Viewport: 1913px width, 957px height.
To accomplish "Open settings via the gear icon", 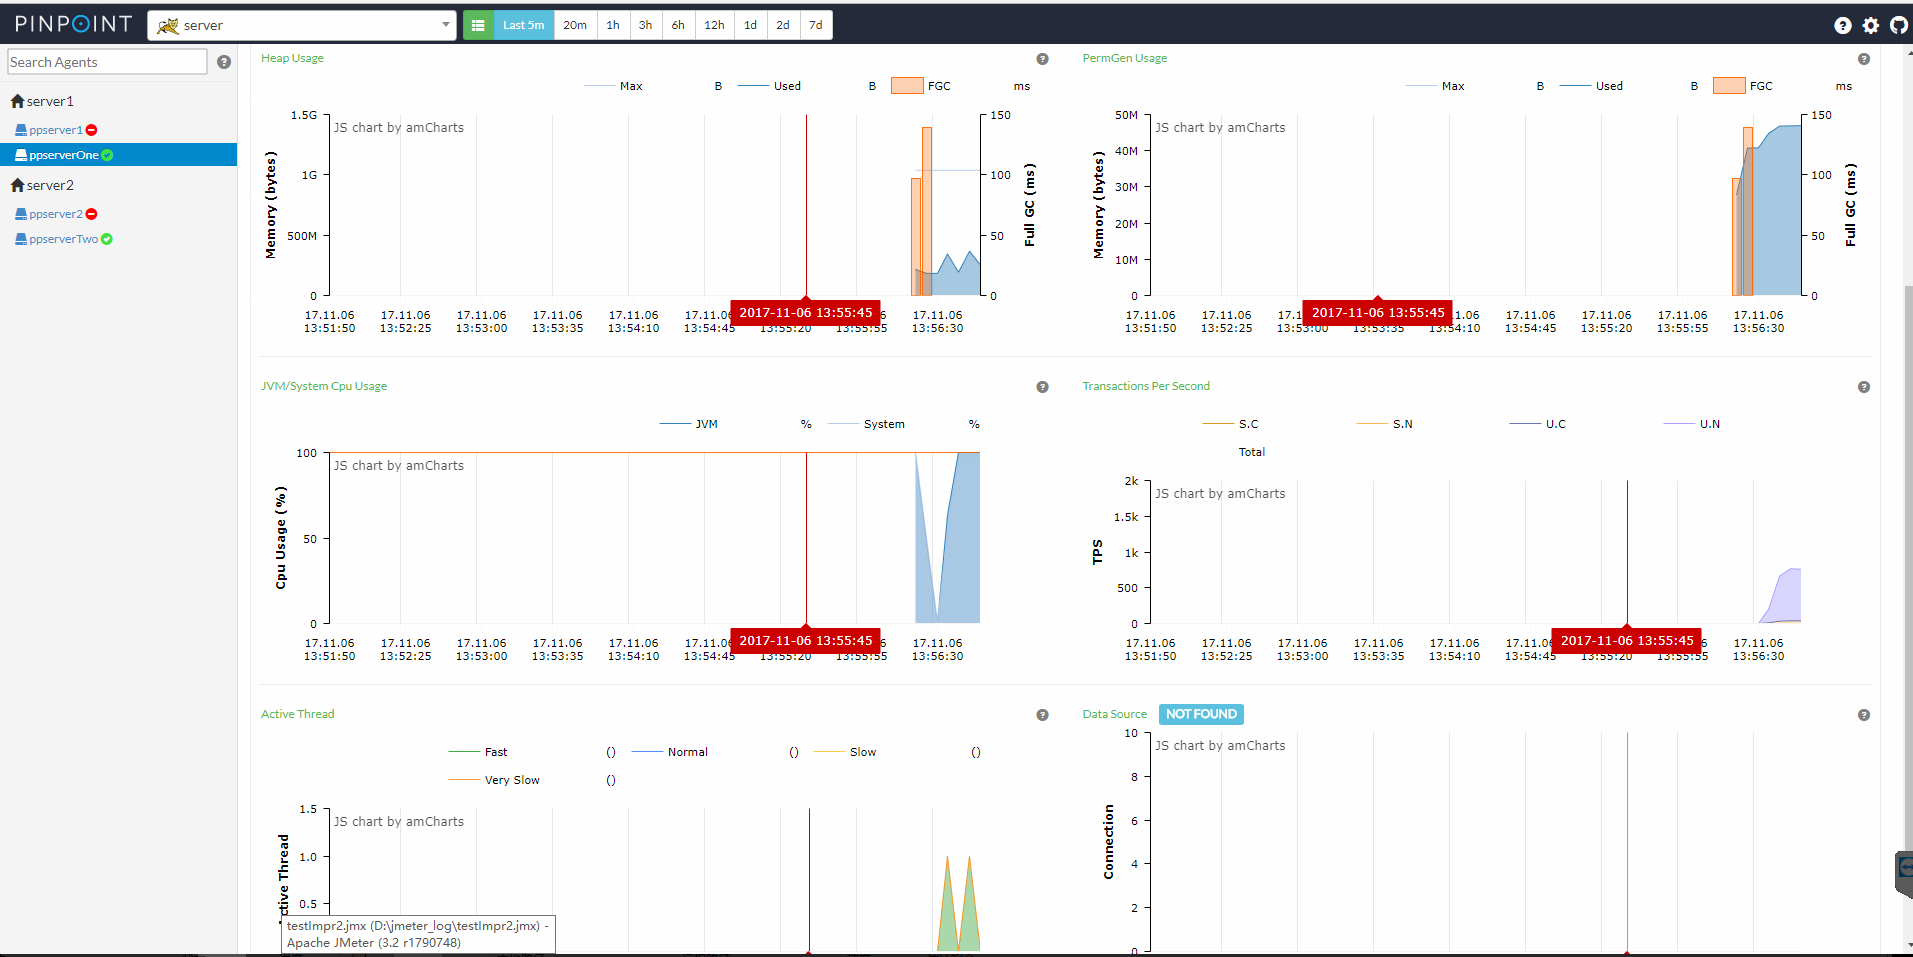I will tap(1870, 25).
